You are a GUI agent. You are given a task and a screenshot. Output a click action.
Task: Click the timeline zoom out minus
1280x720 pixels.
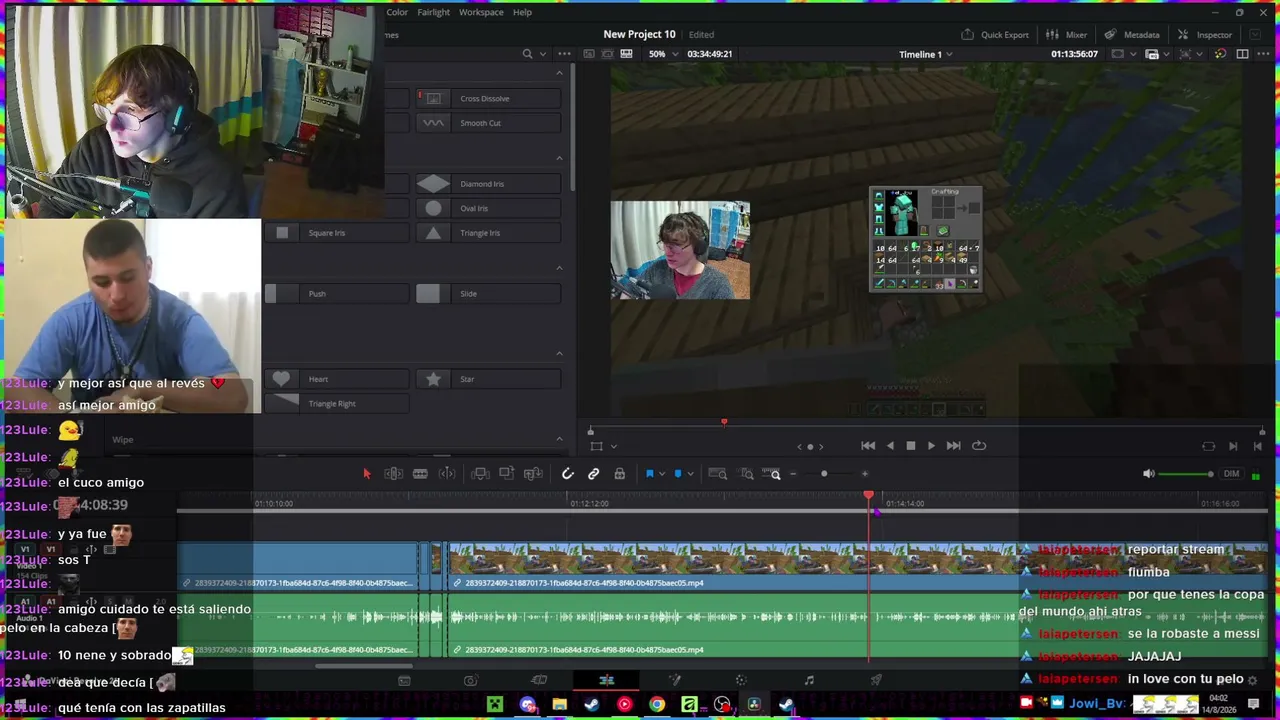tap(793, 474)
